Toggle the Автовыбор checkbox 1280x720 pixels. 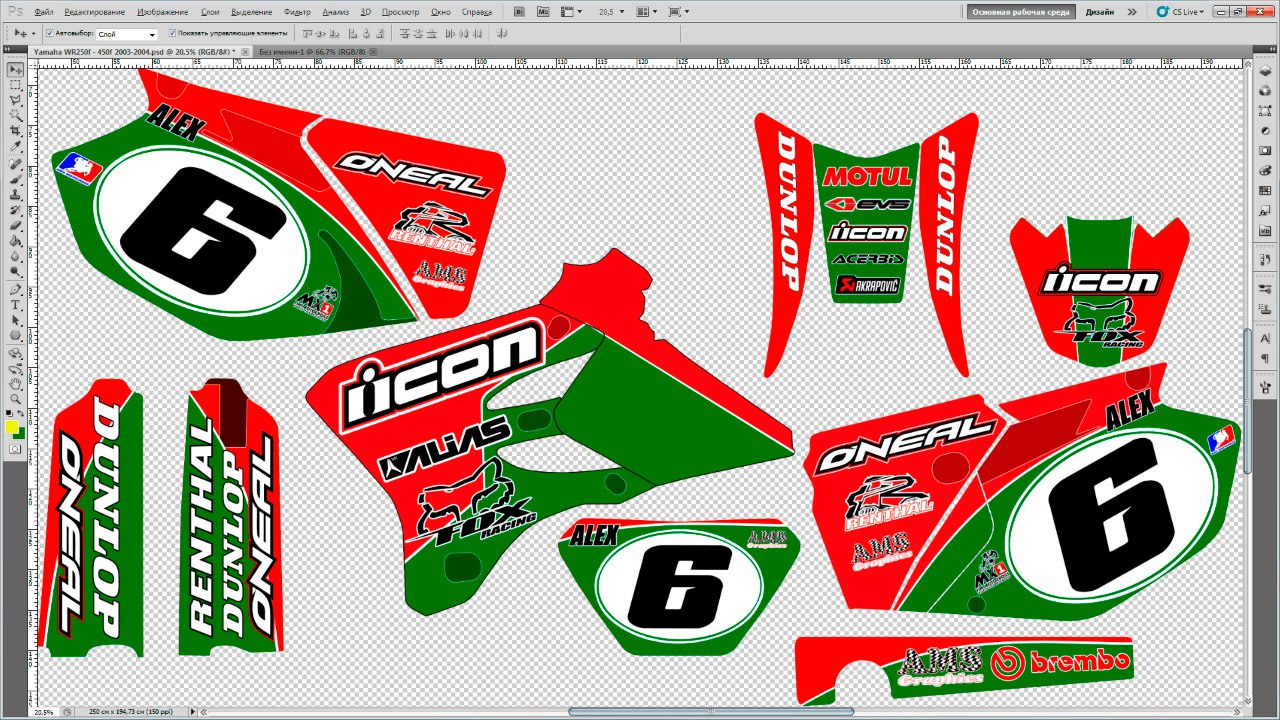pos(50,33)
